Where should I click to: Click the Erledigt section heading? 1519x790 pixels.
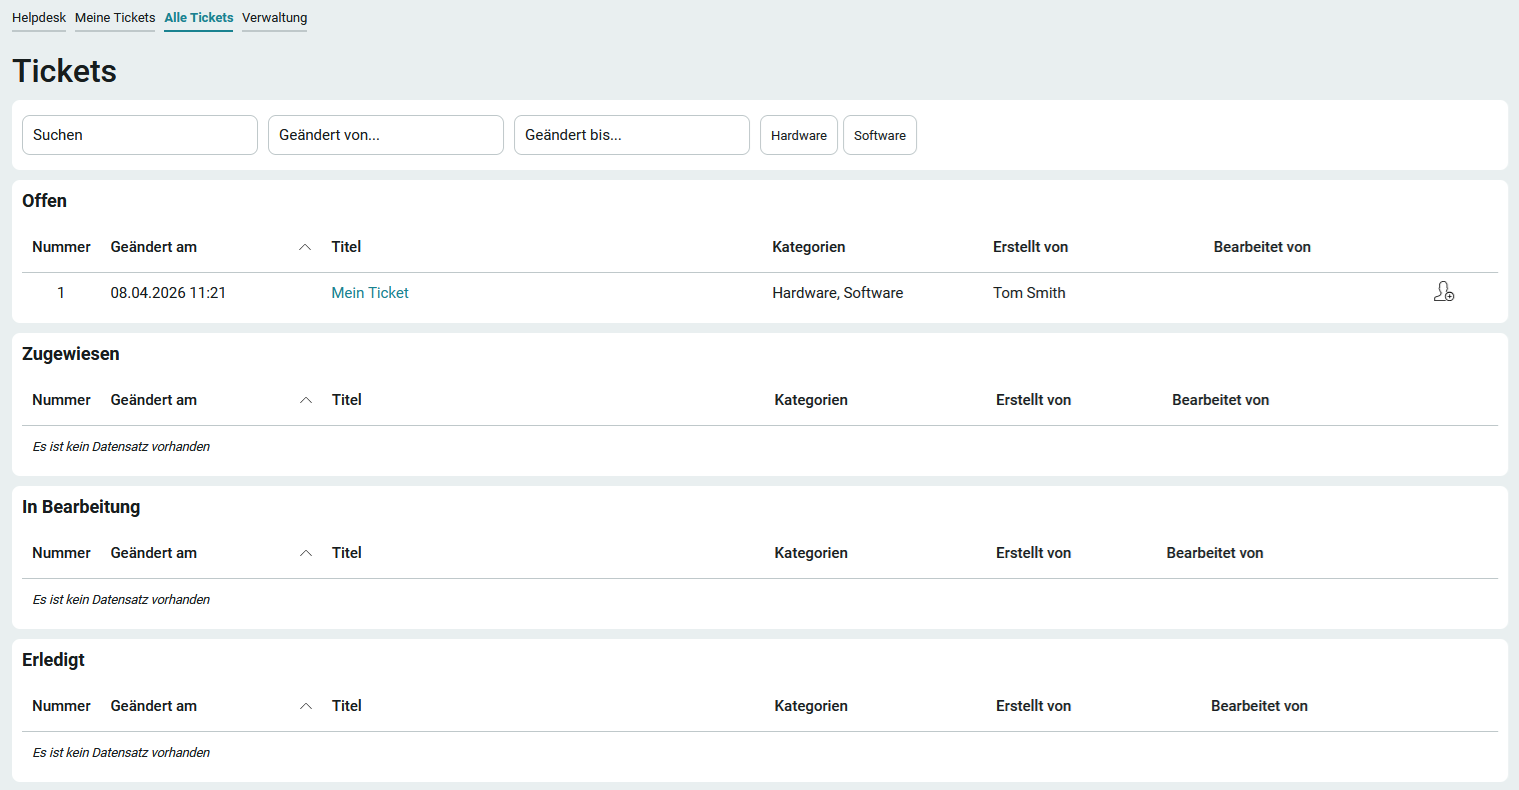coord(53,660)
